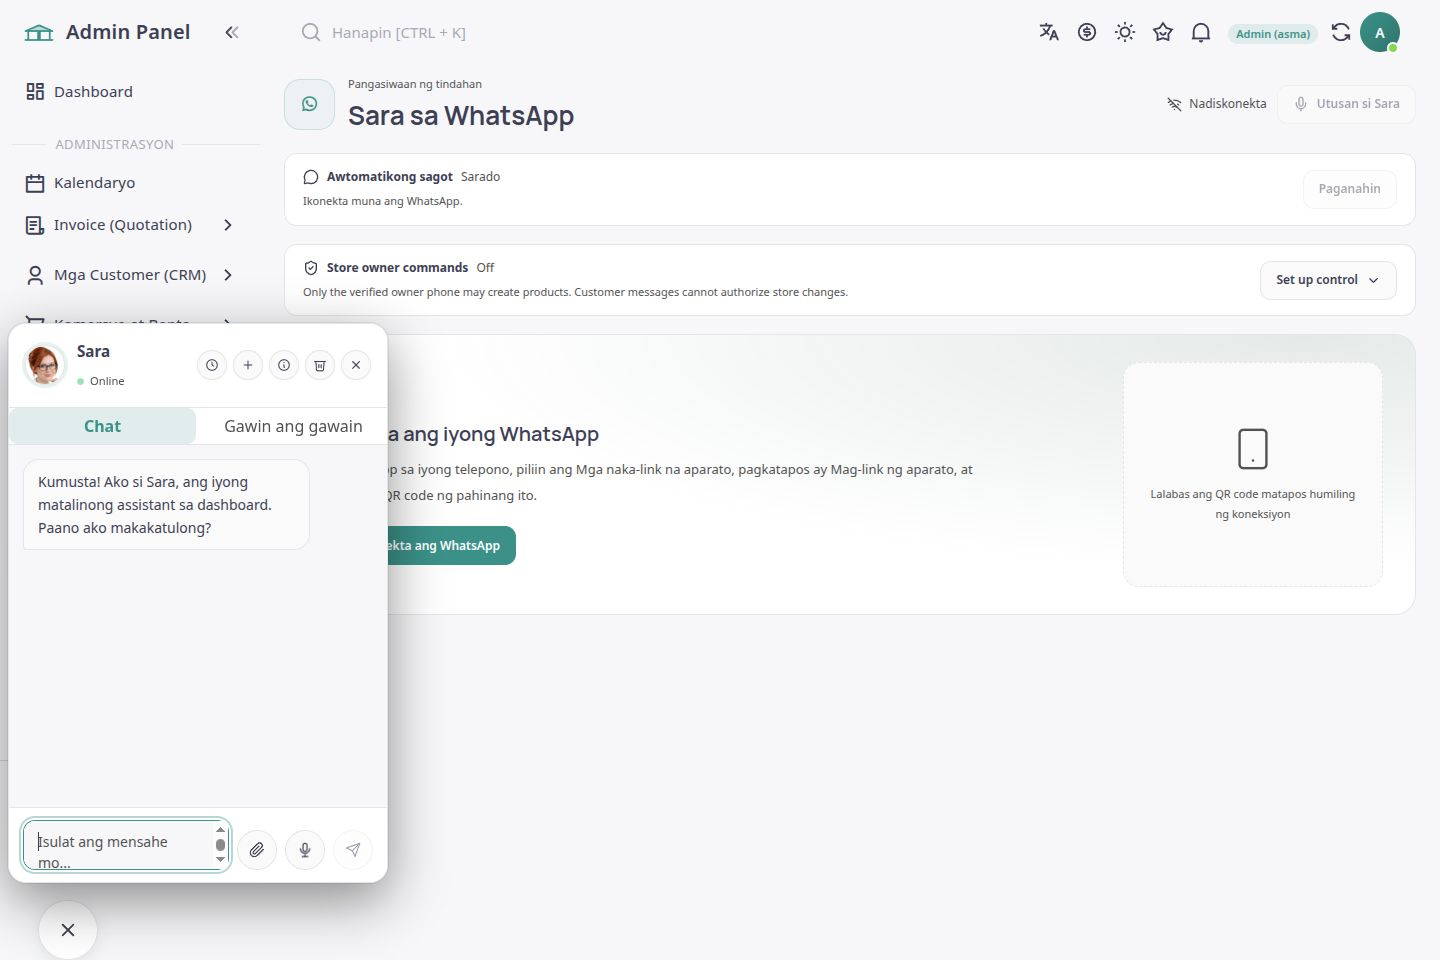Click the Utusan si Sara button

point(1346,104)
